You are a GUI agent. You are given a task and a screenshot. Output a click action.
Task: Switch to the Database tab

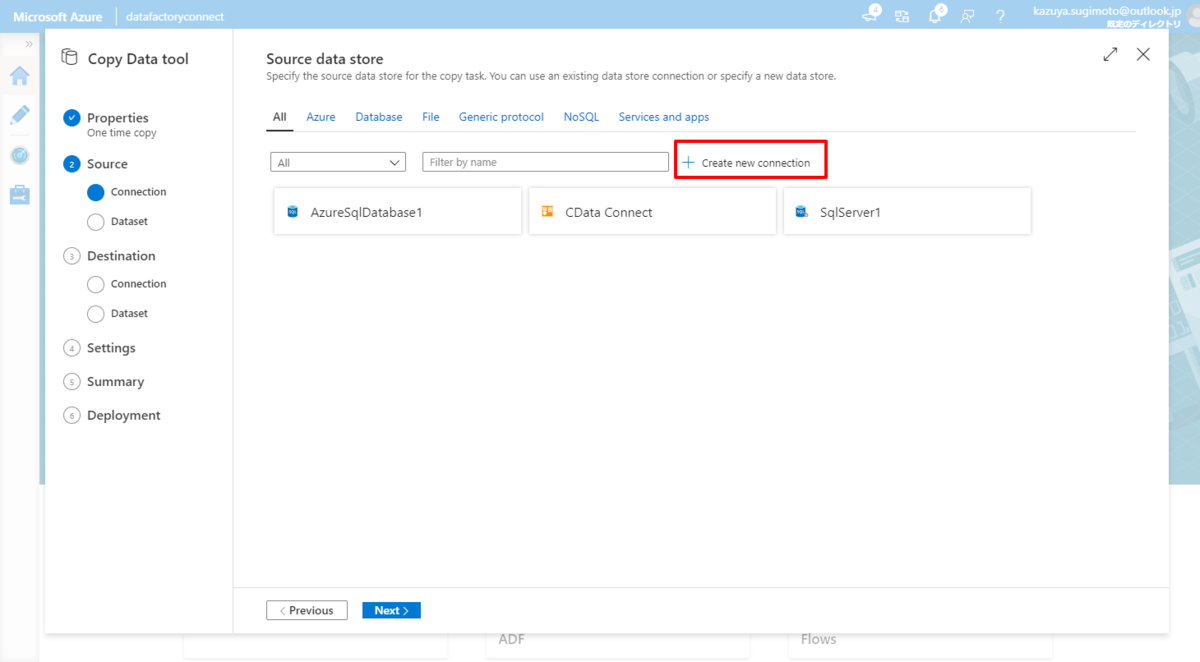tap(379, 117)
